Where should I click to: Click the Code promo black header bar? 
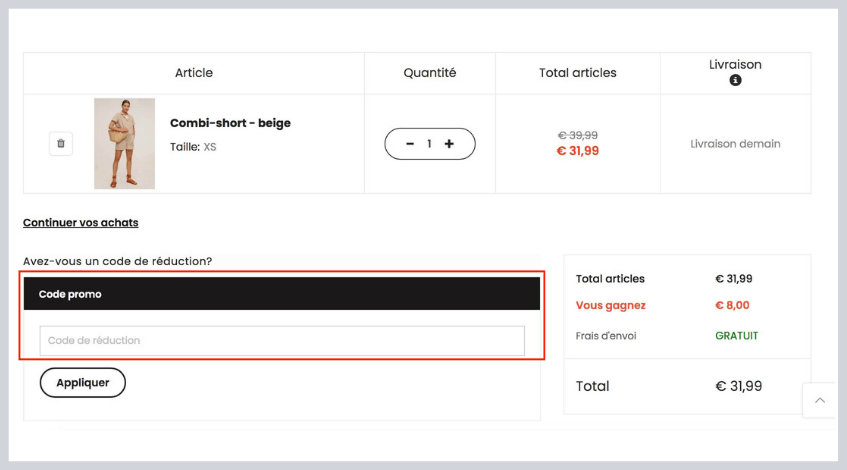point(281,294)
